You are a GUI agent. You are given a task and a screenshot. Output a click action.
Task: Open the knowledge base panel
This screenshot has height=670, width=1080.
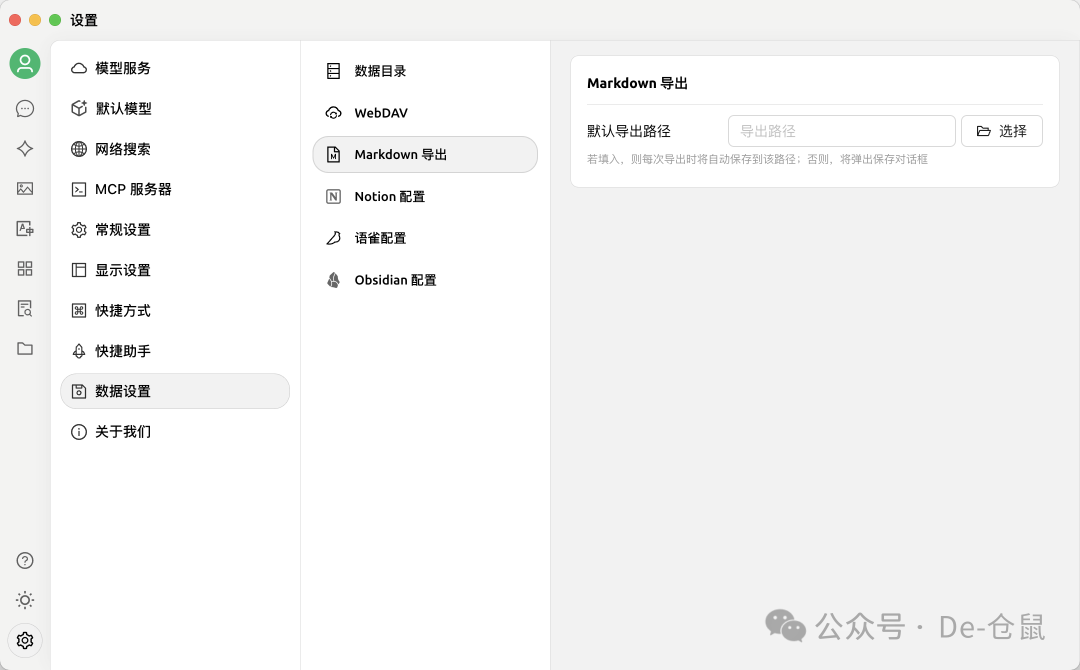coord(24,308)
